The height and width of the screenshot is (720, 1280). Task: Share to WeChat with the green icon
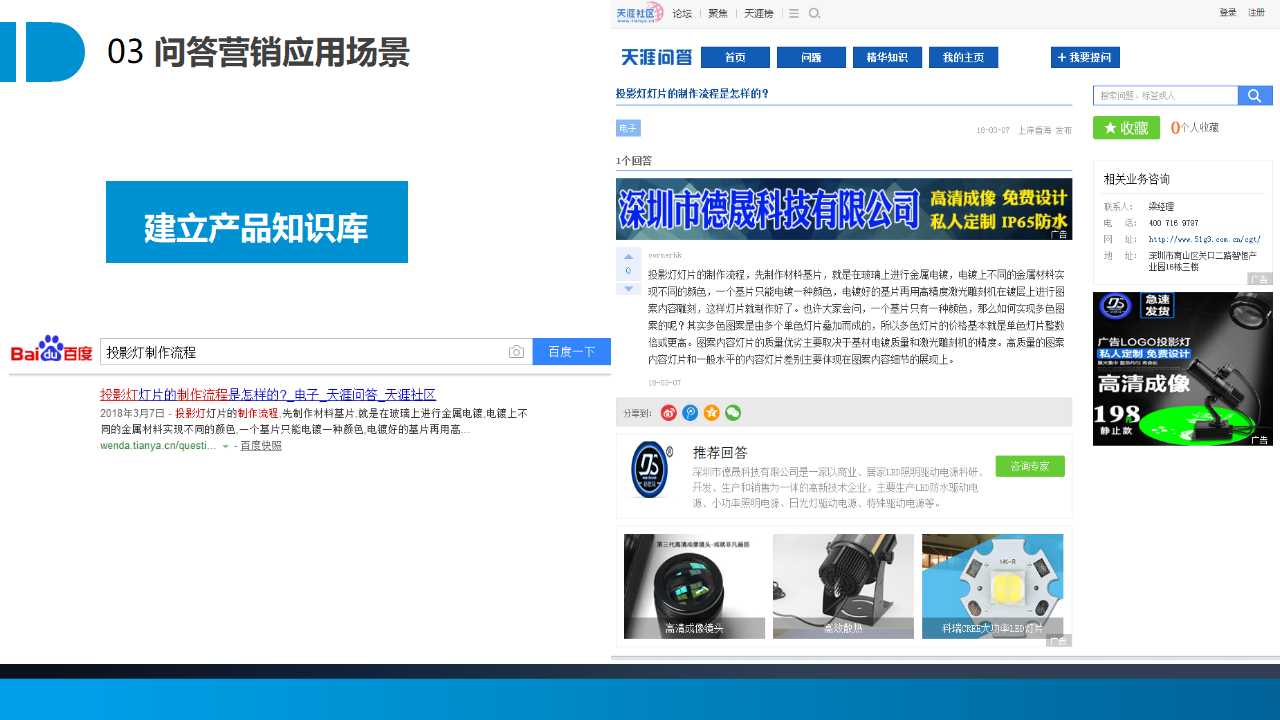click(733, 412)
